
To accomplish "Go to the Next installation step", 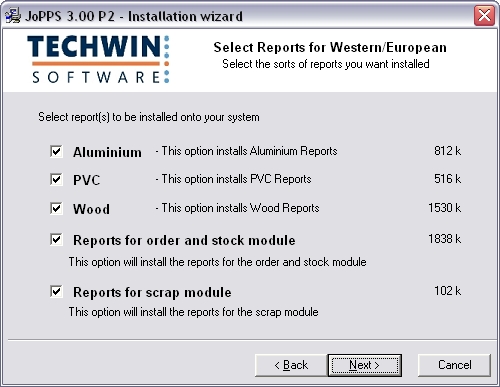I will pyautogui.click(x=365, y=365).
